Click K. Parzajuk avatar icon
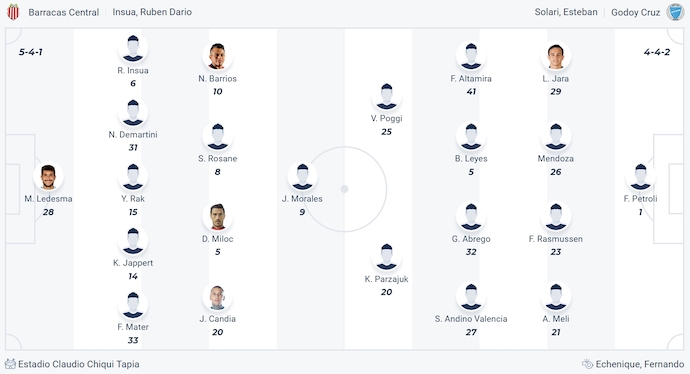The width and height of the screenshot is (690, 374). click(x=386, y=256)
